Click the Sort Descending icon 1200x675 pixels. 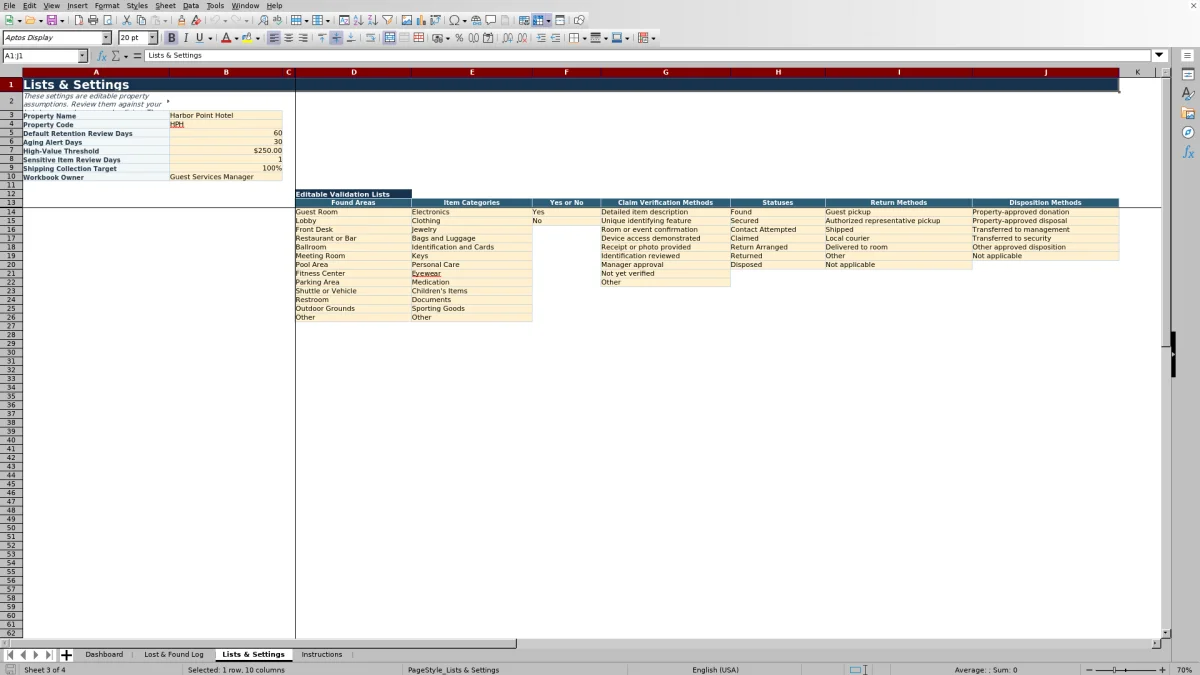click(x=372, y=20)
